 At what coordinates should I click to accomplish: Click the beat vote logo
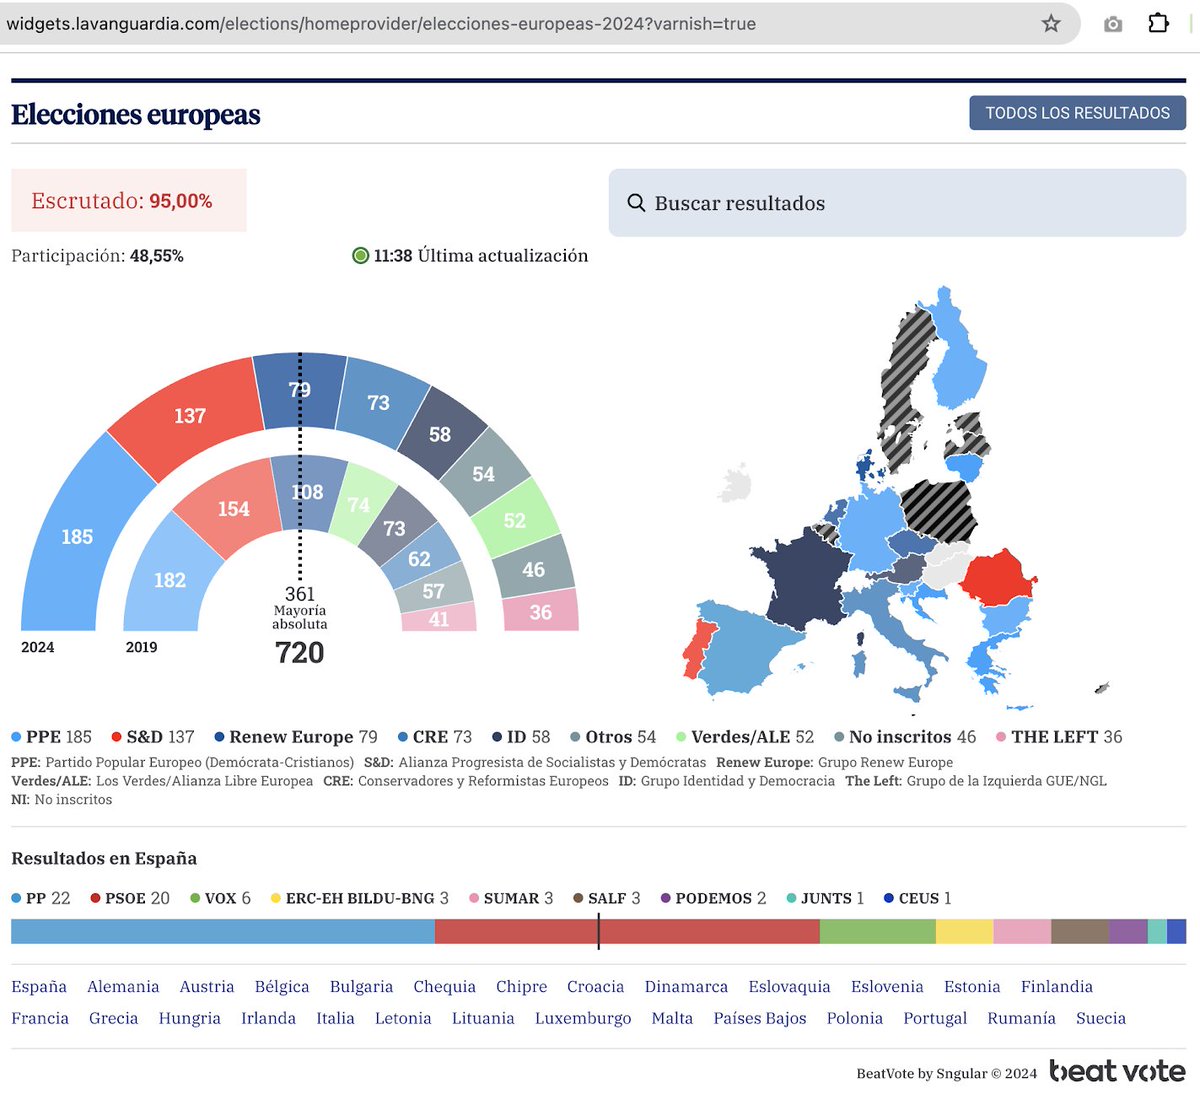tap(1117, 1071)
